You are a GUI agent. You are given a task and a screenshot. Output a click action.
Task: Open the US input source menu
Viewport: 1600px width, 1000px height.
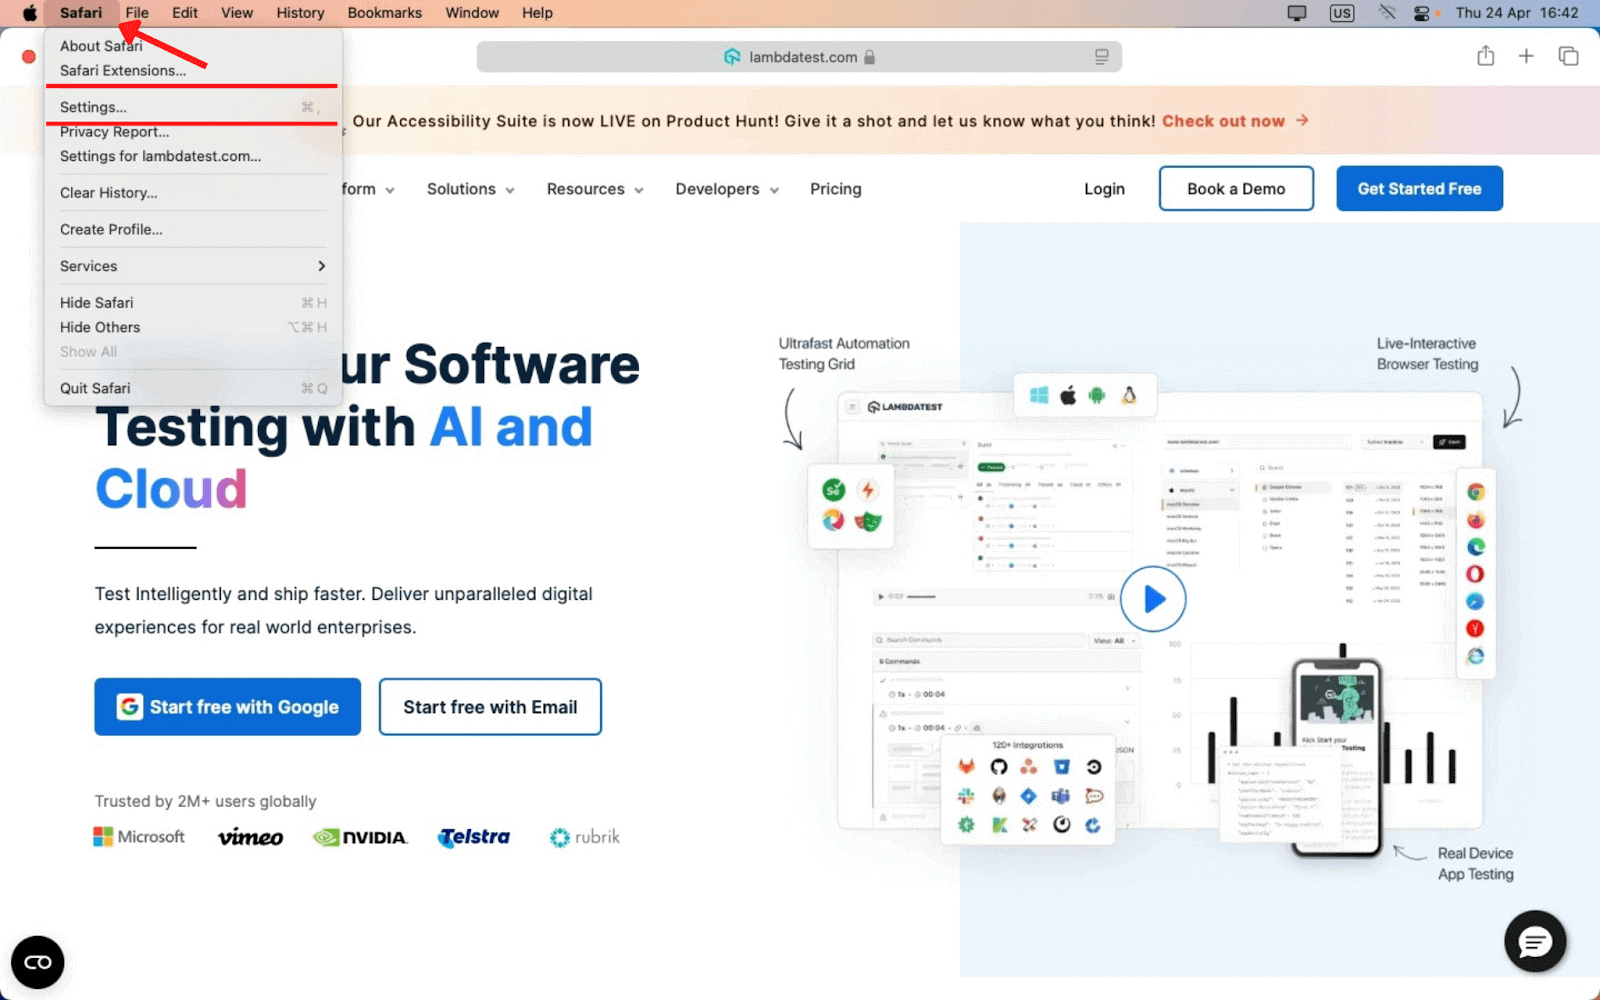(x=1341, y=13)
